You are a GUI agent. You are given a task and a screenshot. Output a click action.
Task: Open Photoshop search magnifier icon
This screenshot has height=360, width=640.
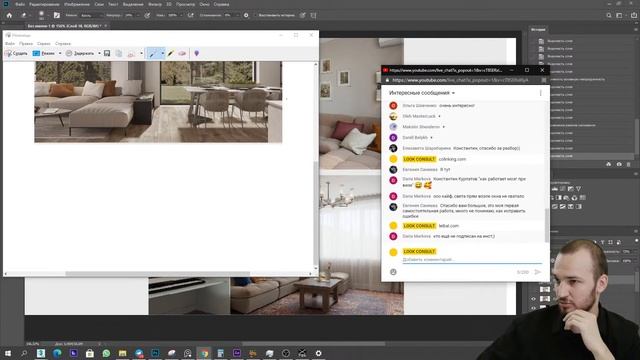tap(609, 15)
